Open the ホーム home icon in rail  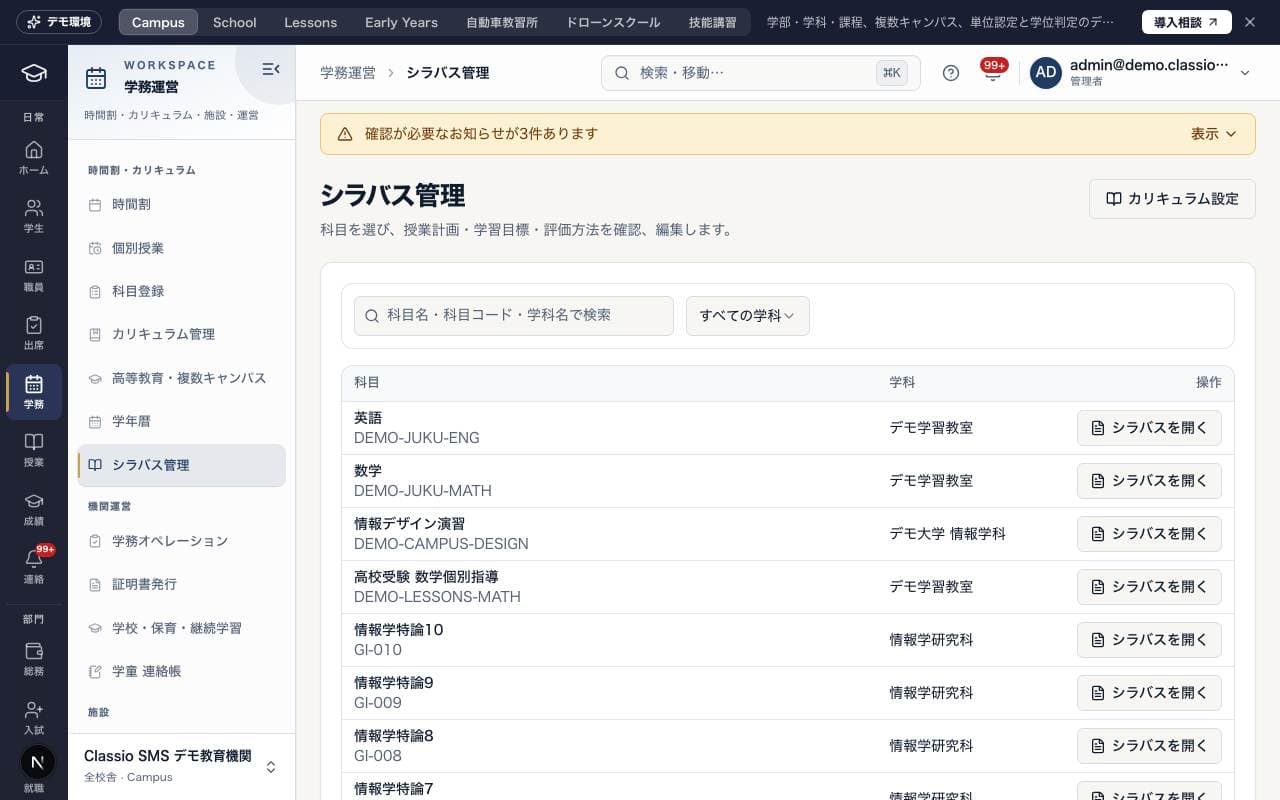(x=34, y=158)
